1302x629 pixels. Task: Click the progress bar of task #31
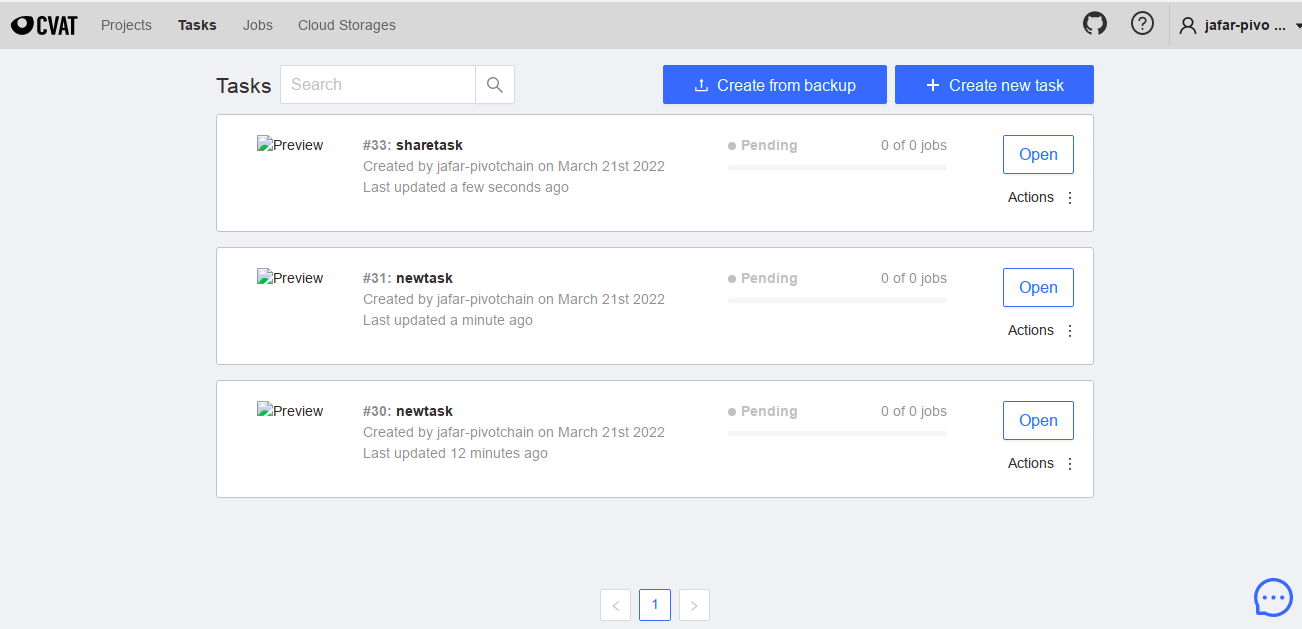tap(837, 300)
